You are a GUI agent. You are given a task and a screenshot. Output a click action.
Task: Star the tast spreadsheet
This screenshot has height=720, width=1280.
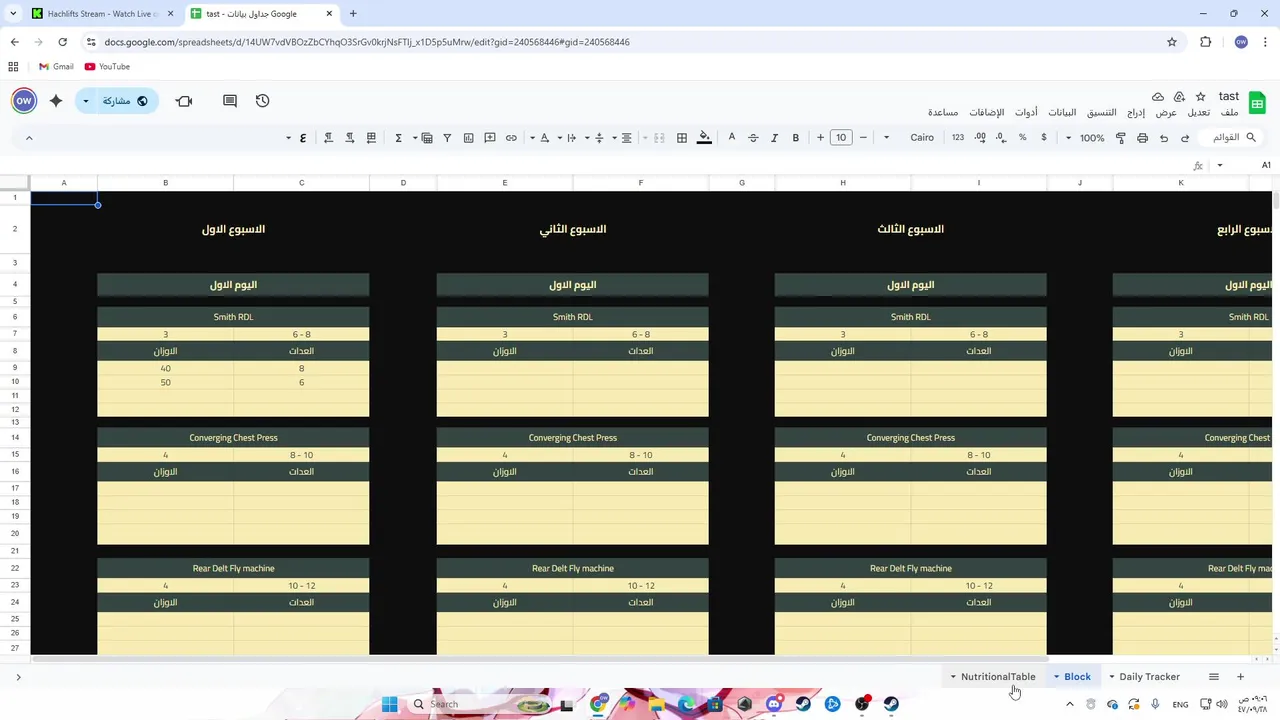coord(1200,97)
